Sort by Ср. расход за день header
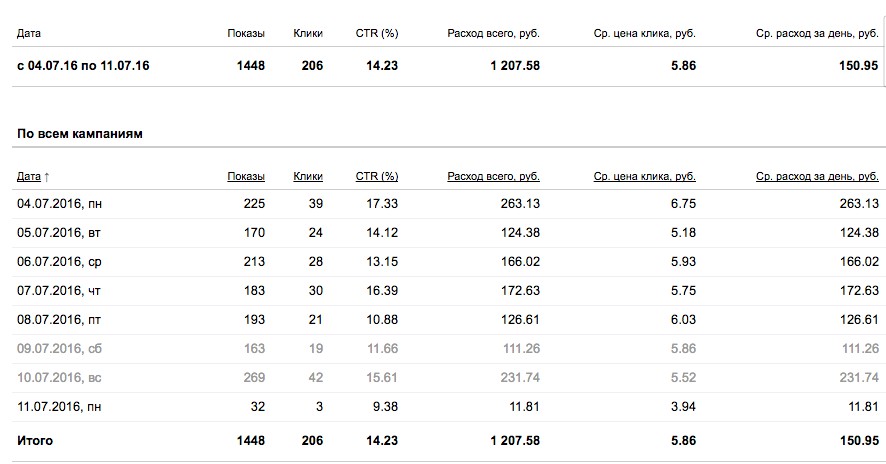 817,177
